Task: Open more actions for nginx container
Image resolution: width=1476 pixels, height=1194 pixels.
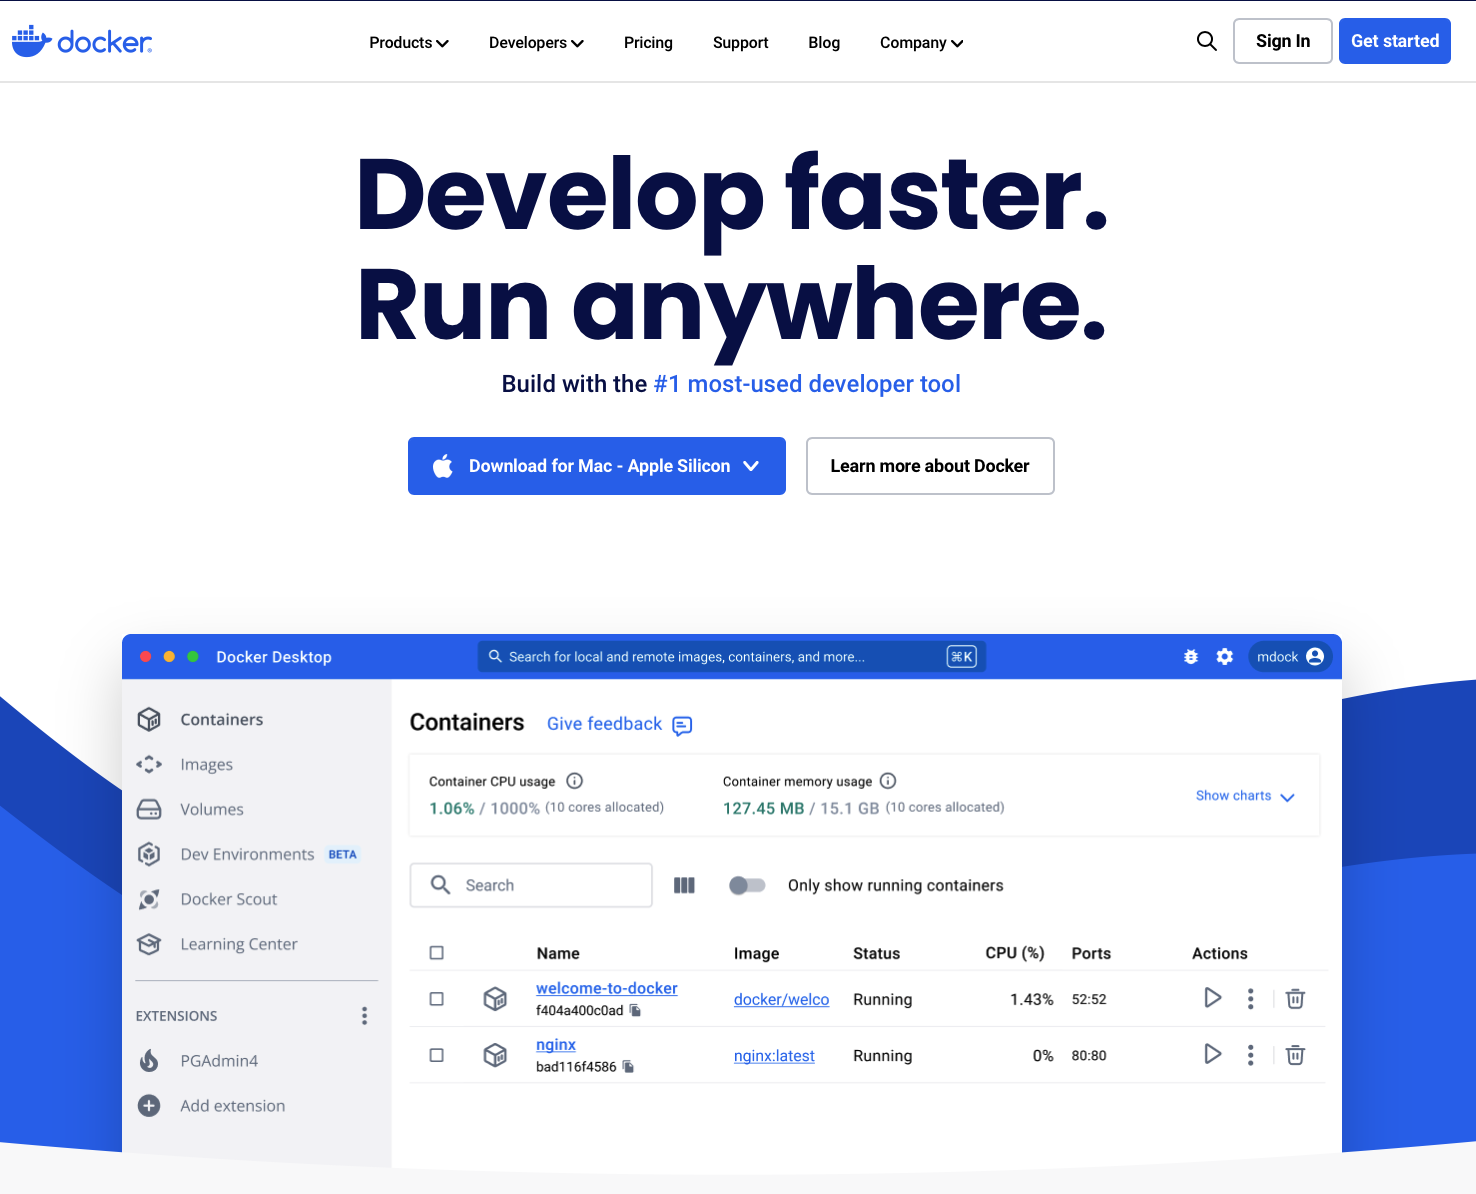Action: [x=1250, y=1054]
